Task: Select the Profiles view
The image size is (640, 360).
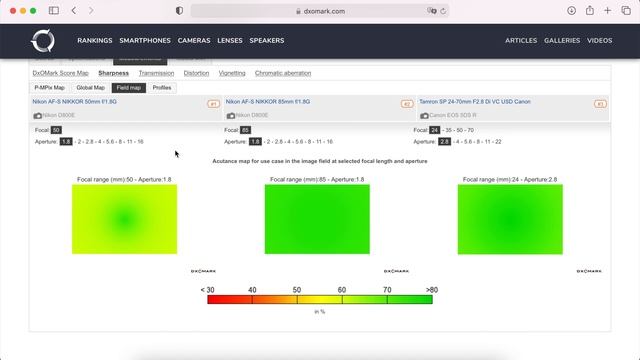Action: click(x=162, y=88)
